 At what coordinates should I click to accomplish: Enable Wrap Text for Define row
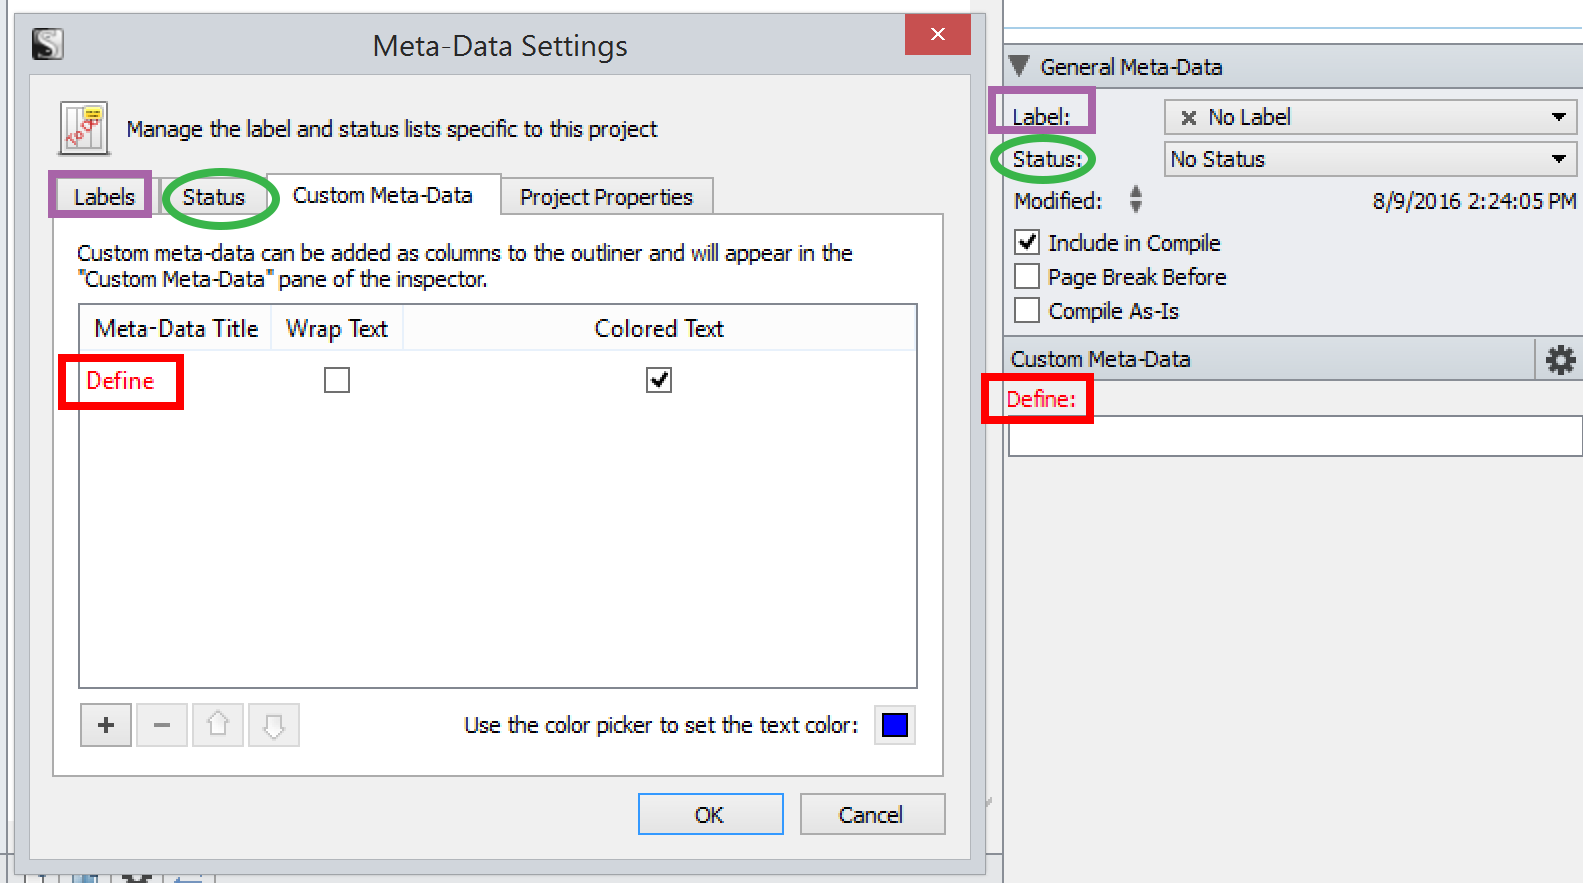click(337, 380)
